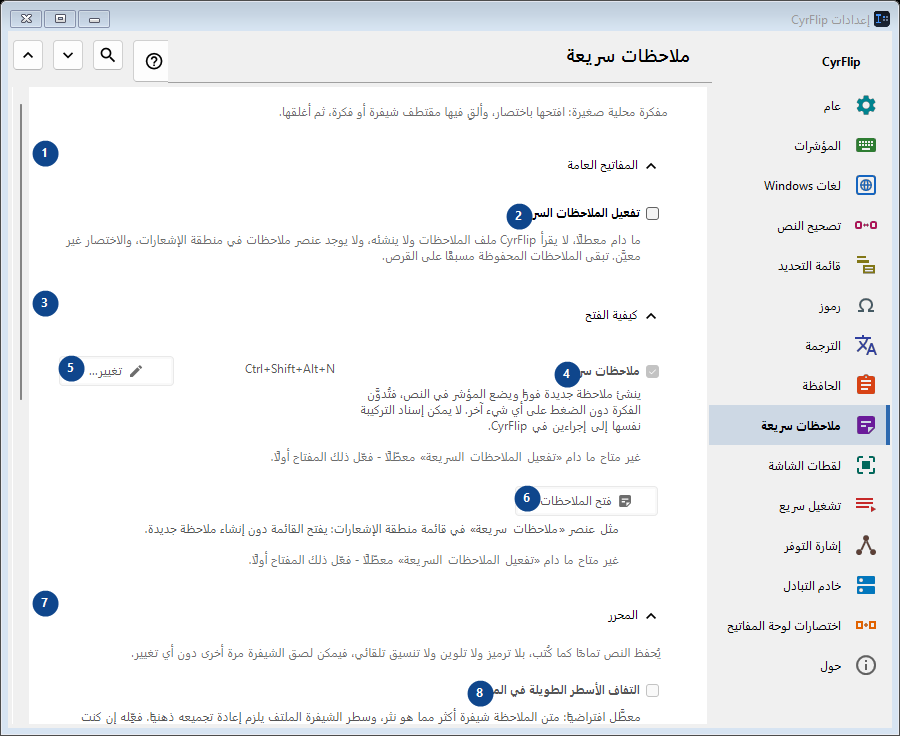The image size is (900, 736).
Task: Select the Omega symbols (رموز) icon
Action: click(866, 305)
